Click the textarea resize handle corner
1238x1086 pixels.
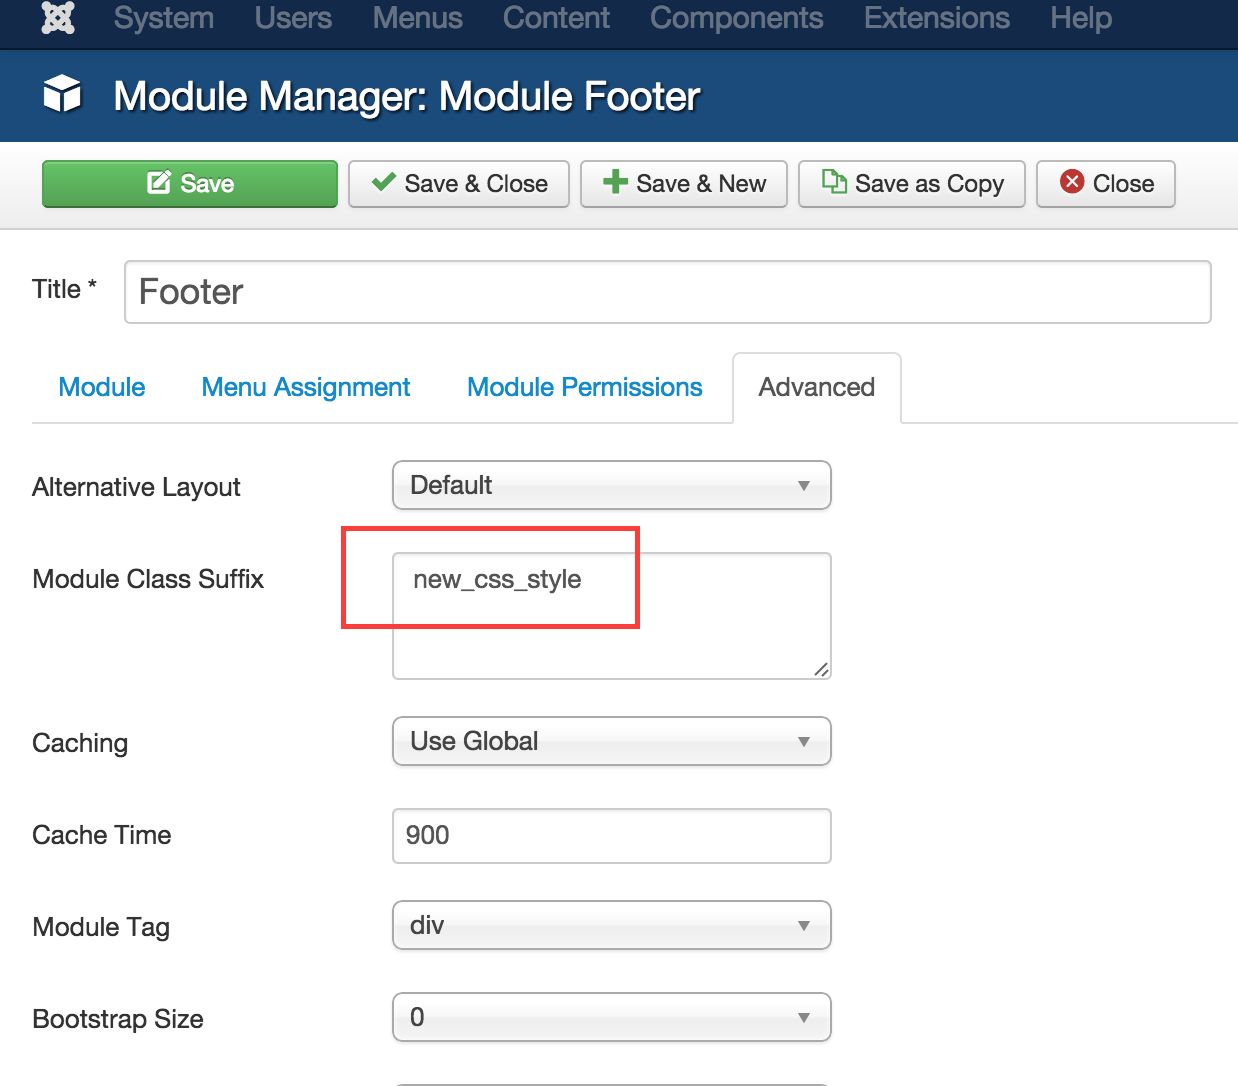click(821, 669)
